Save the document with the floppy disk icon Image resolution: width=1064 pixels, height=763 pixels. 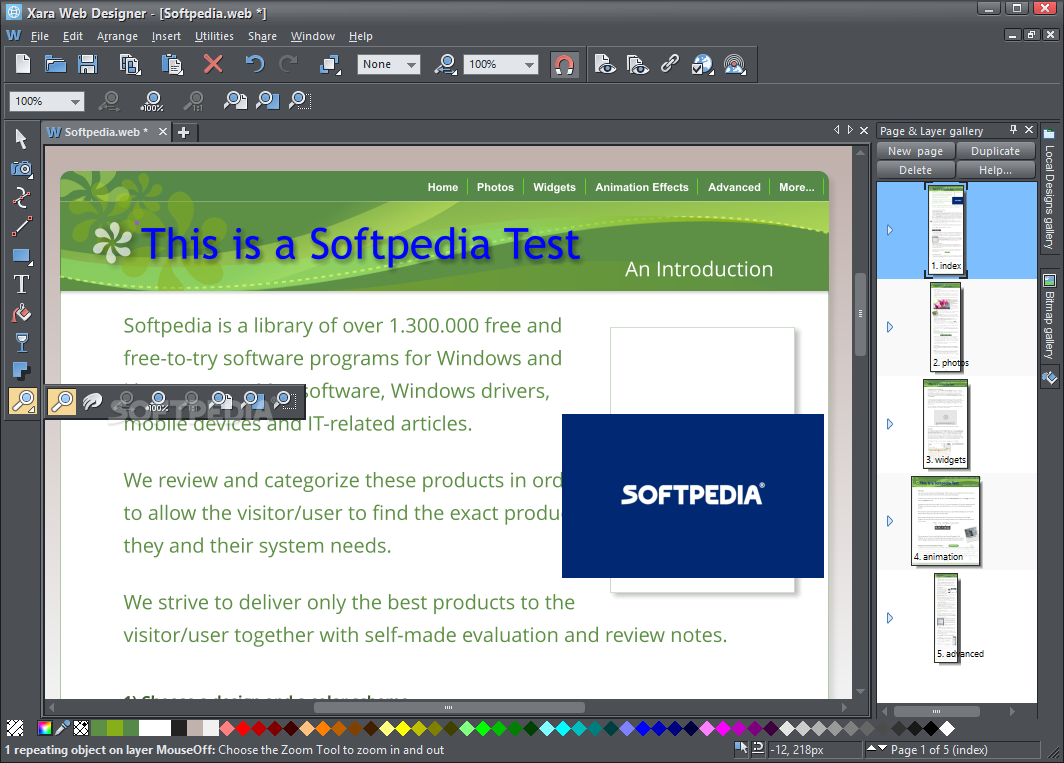click(88, 64)
